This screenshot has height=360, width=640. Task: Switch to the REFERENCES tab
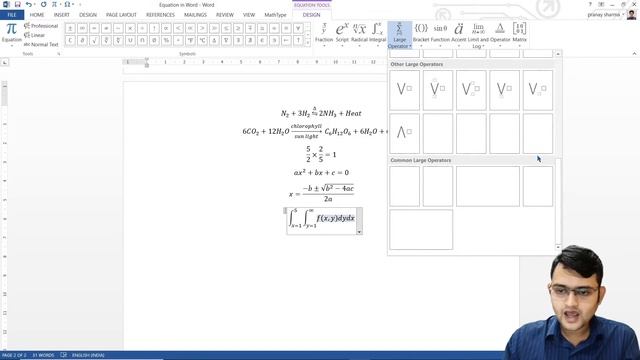point(160,15)
